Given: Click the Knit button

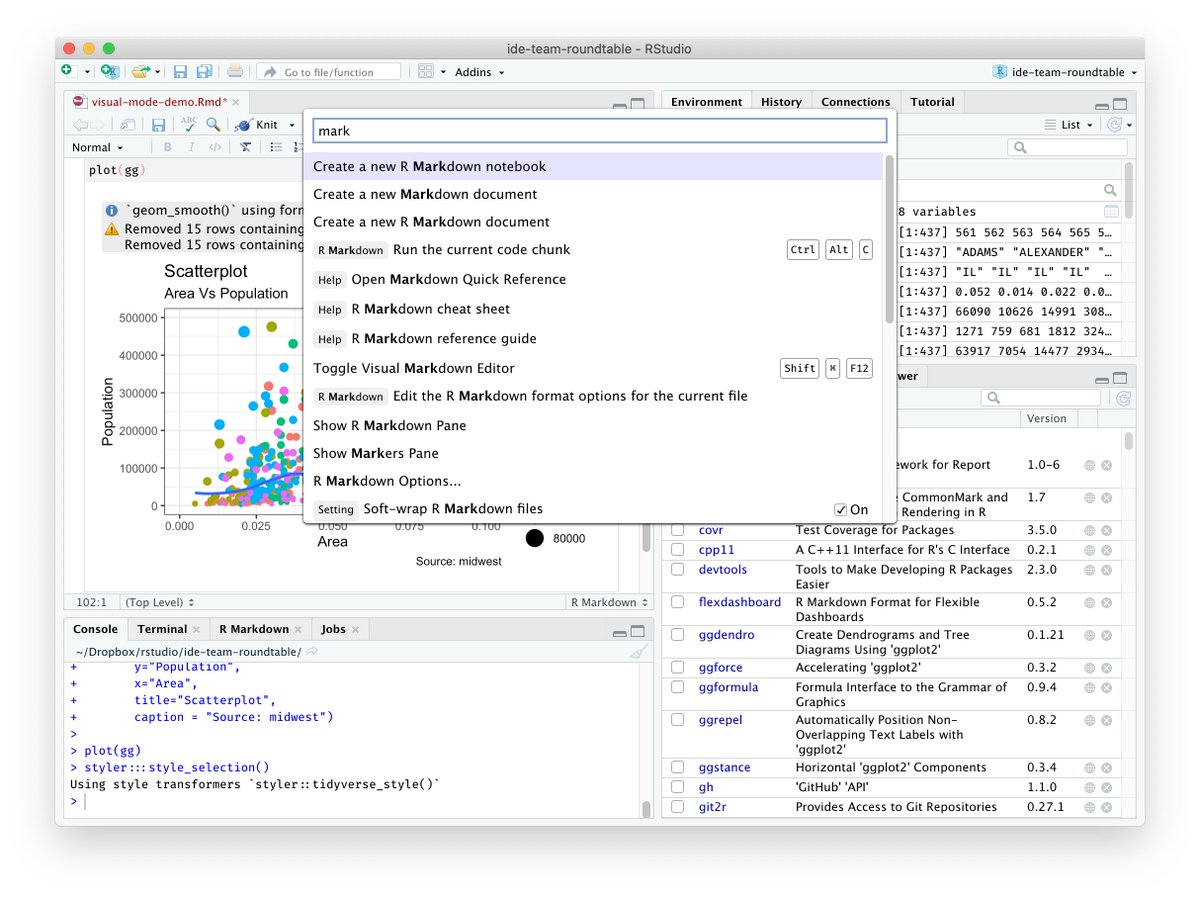Looking at the screenshot, I should [258, 125].
